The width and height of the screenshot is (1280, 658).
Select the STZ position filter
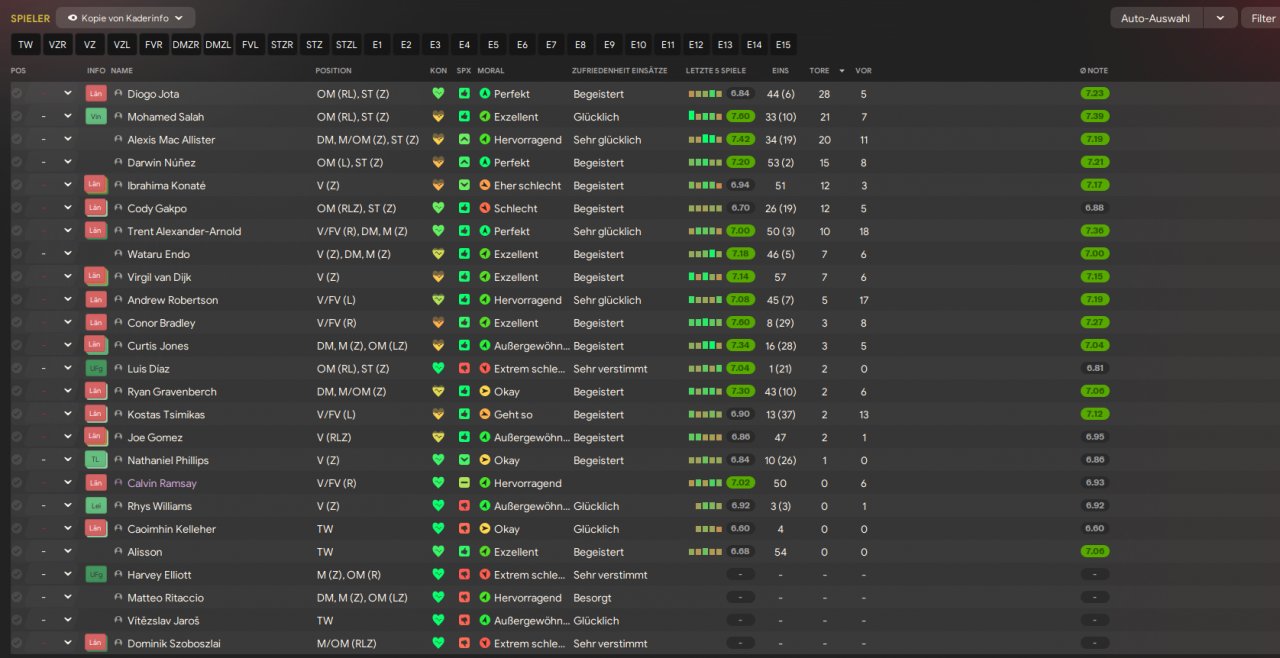314,45
